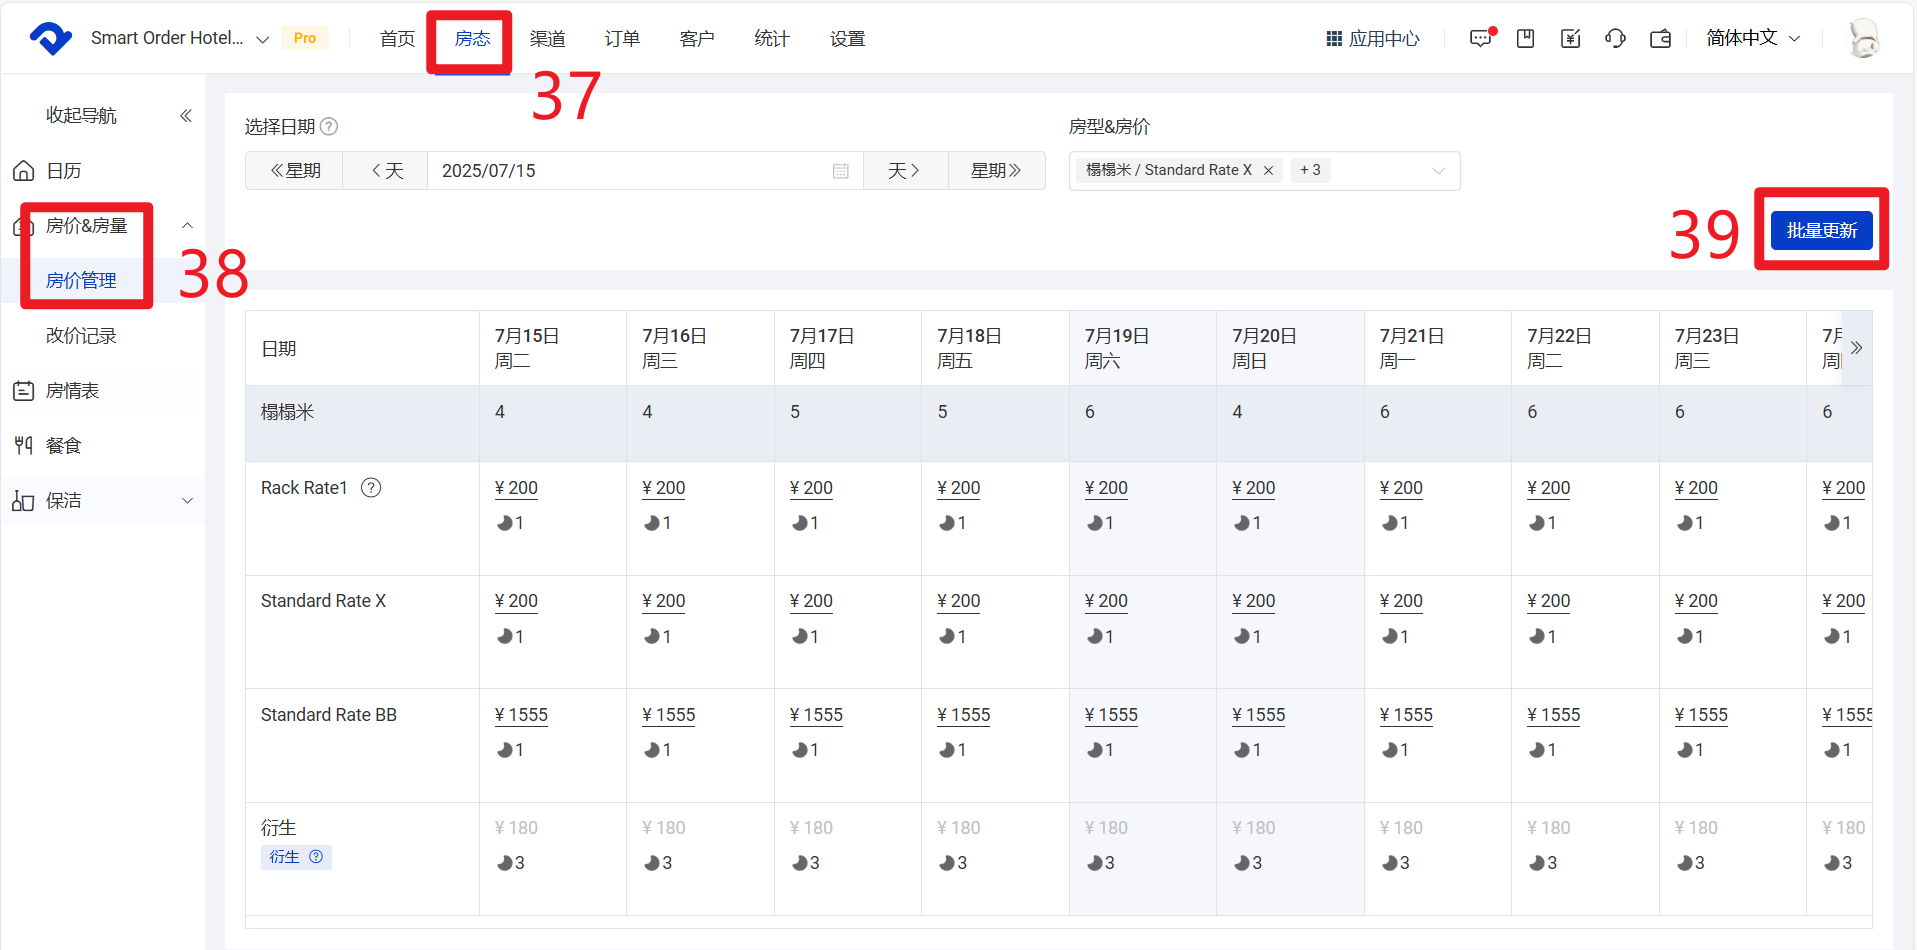The image size is (1917, 950).
Task: Click help icon next to Rack Rate1
Action: tap(371, 488)
